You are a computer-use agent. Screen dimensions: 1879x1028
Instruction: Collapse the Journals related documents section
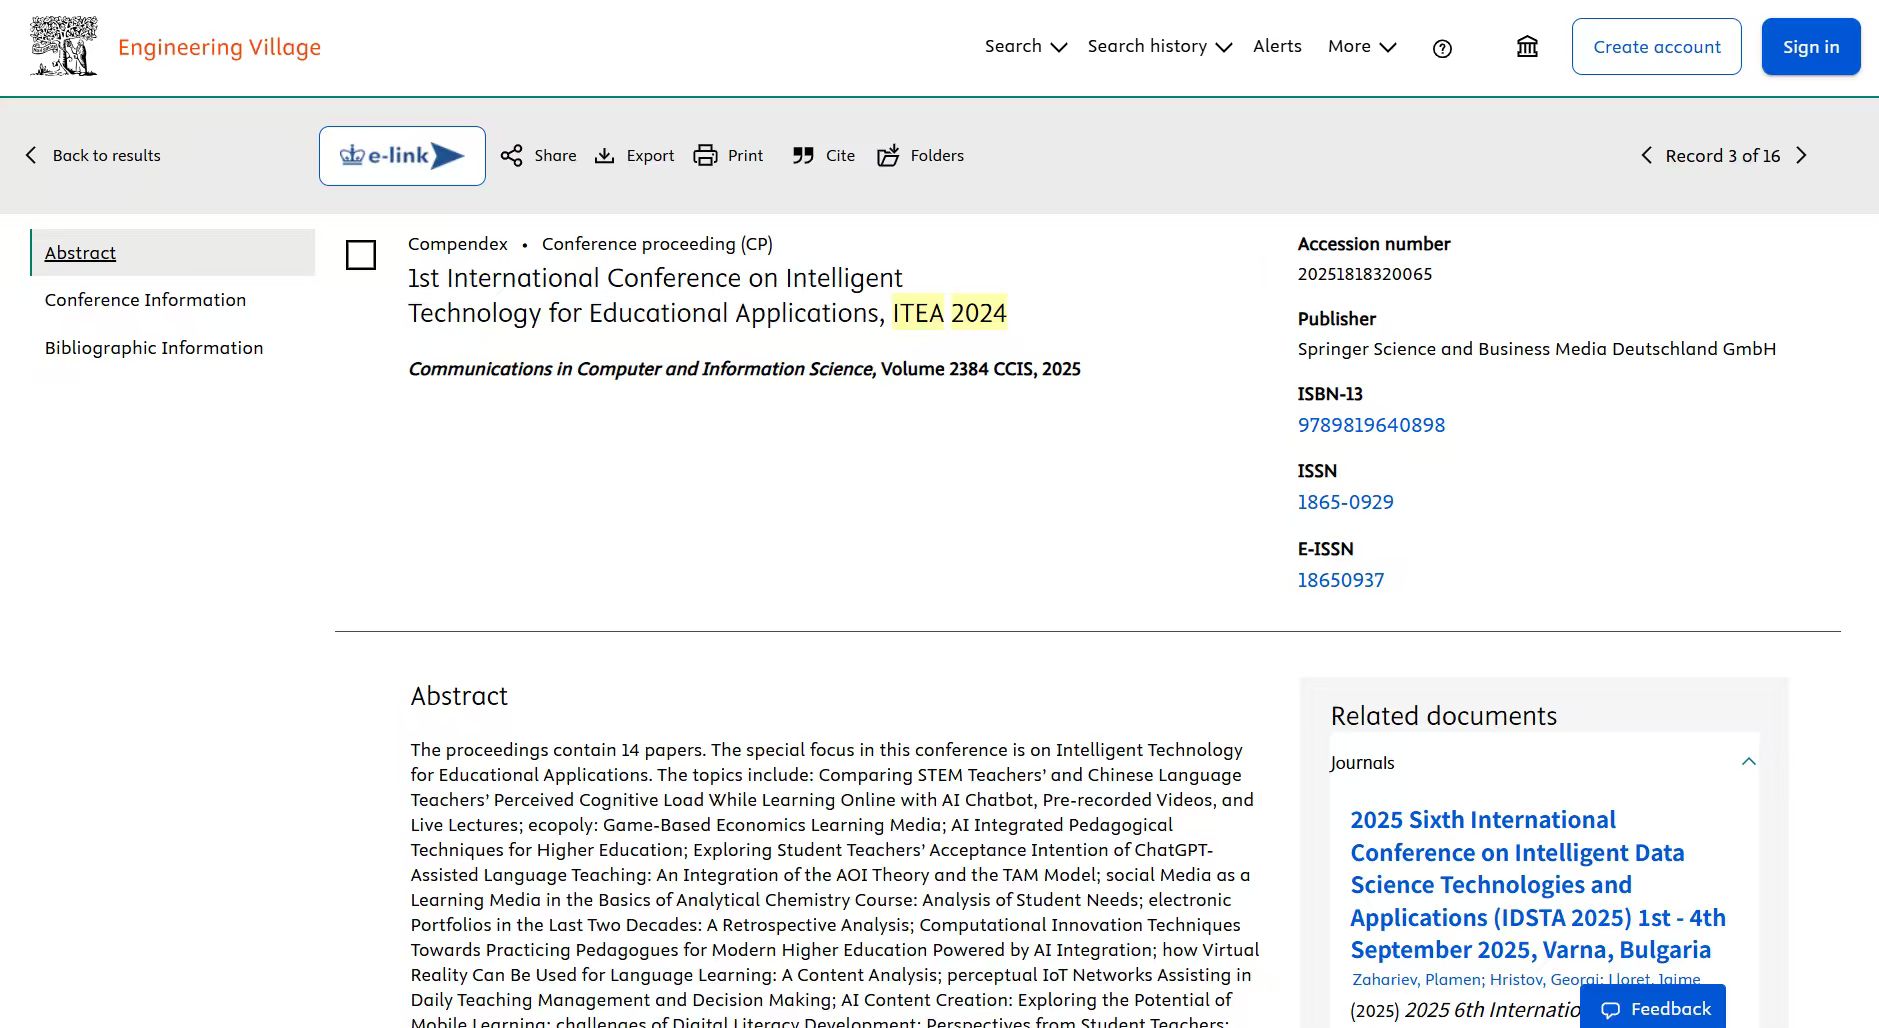coord(1748,762)
